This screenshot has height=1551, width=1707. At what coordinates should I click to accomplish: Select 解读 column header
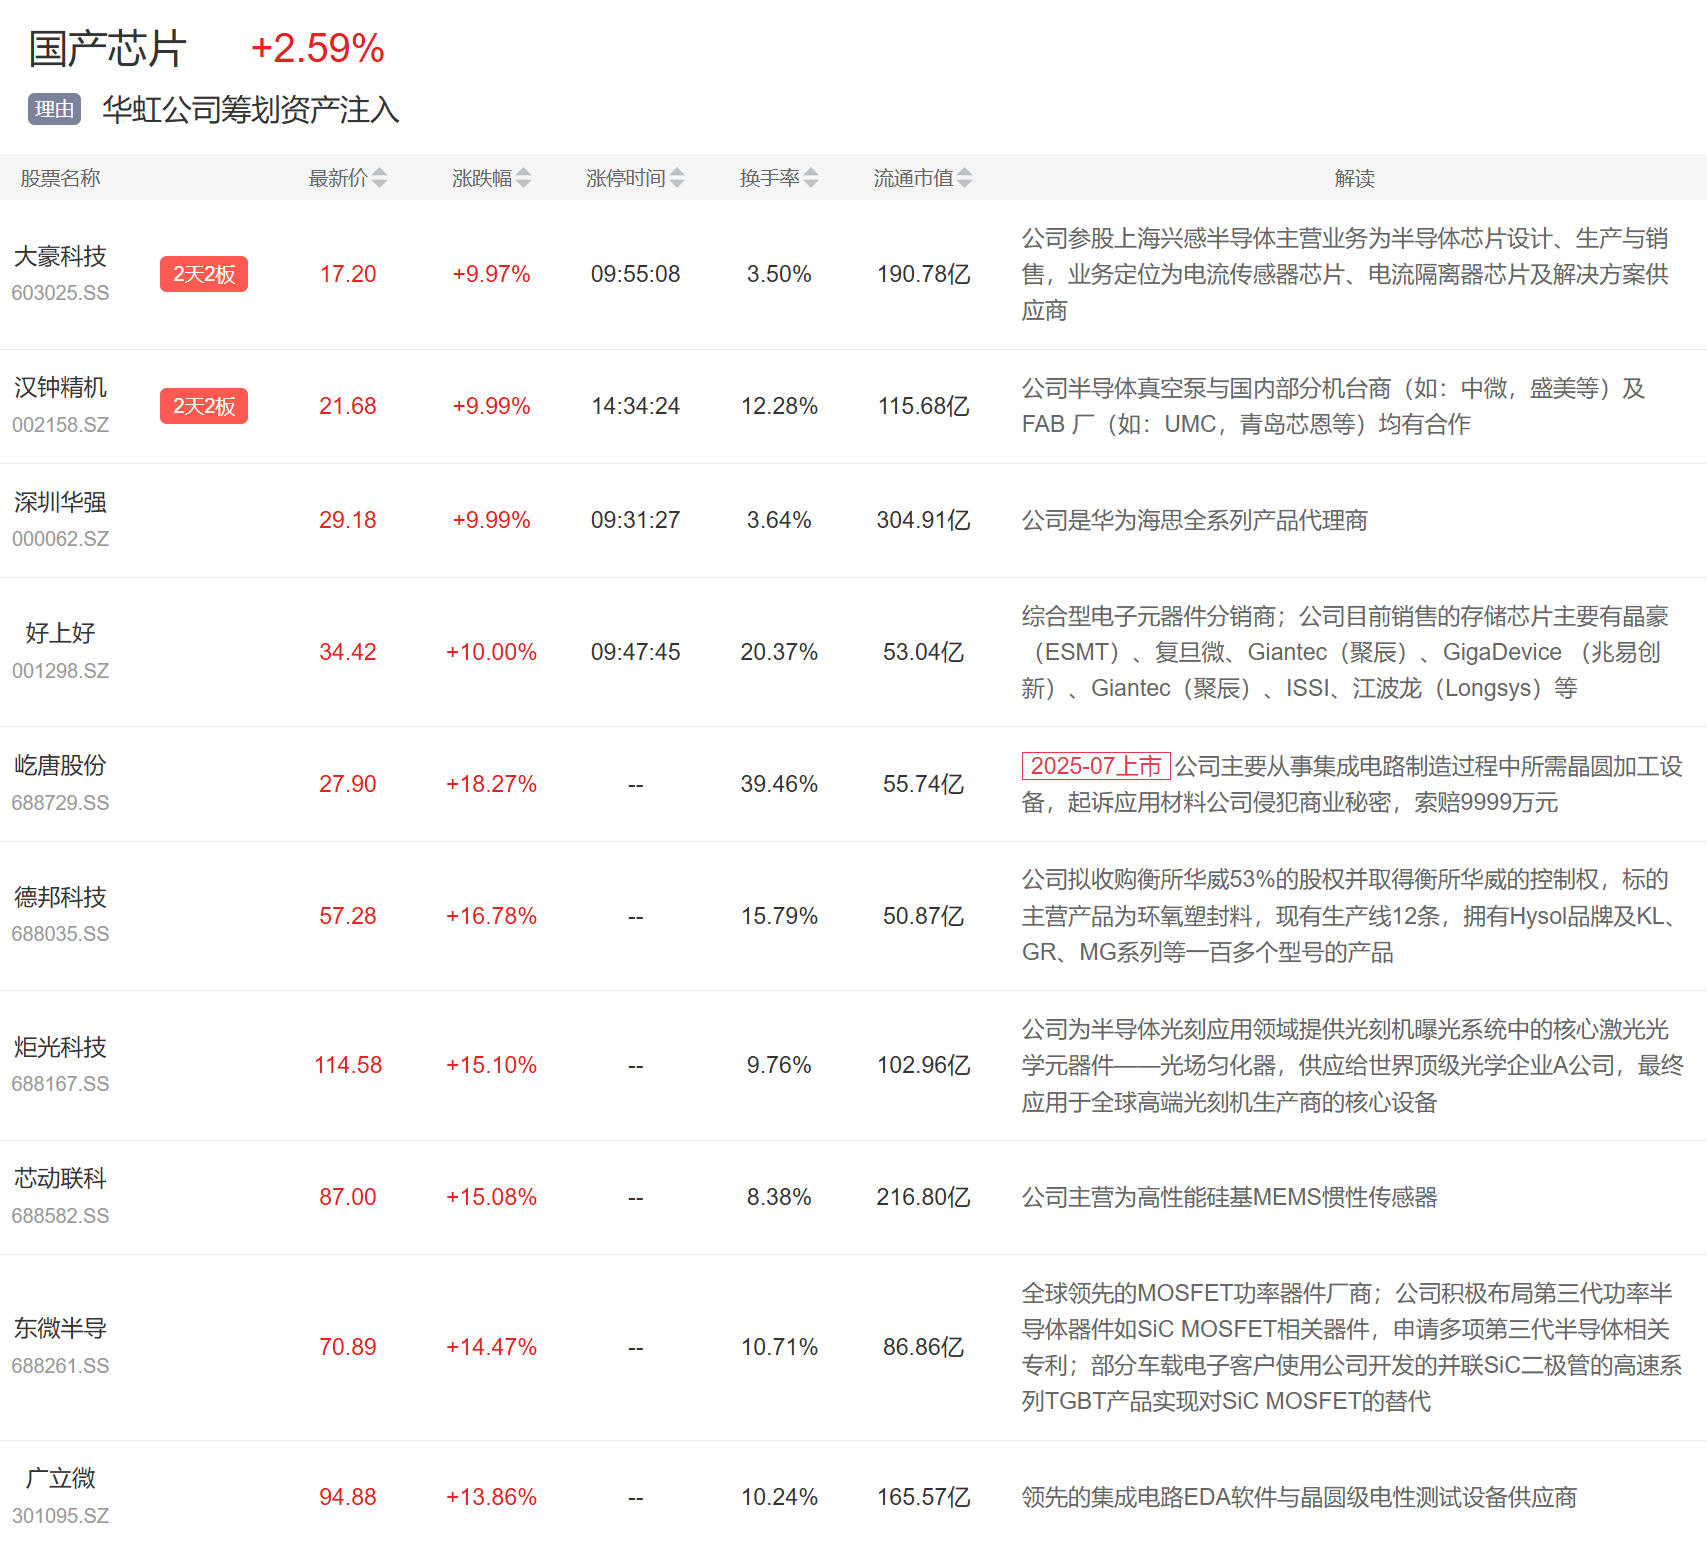point(1354,178)
